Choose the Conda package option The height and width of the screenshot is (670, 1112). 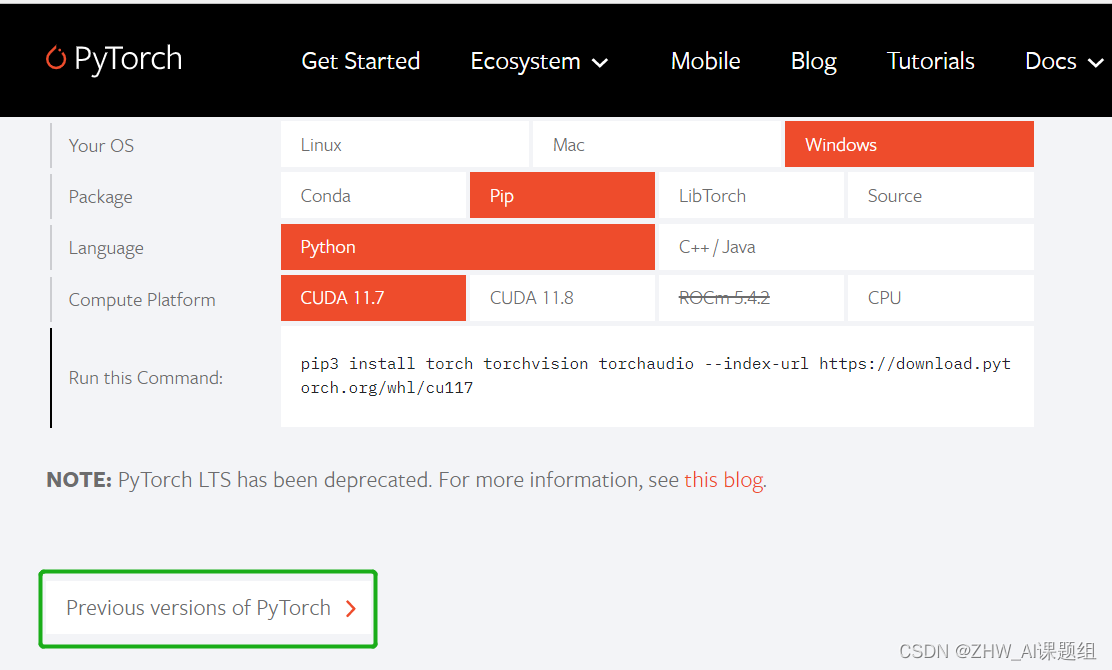(373, 196)
